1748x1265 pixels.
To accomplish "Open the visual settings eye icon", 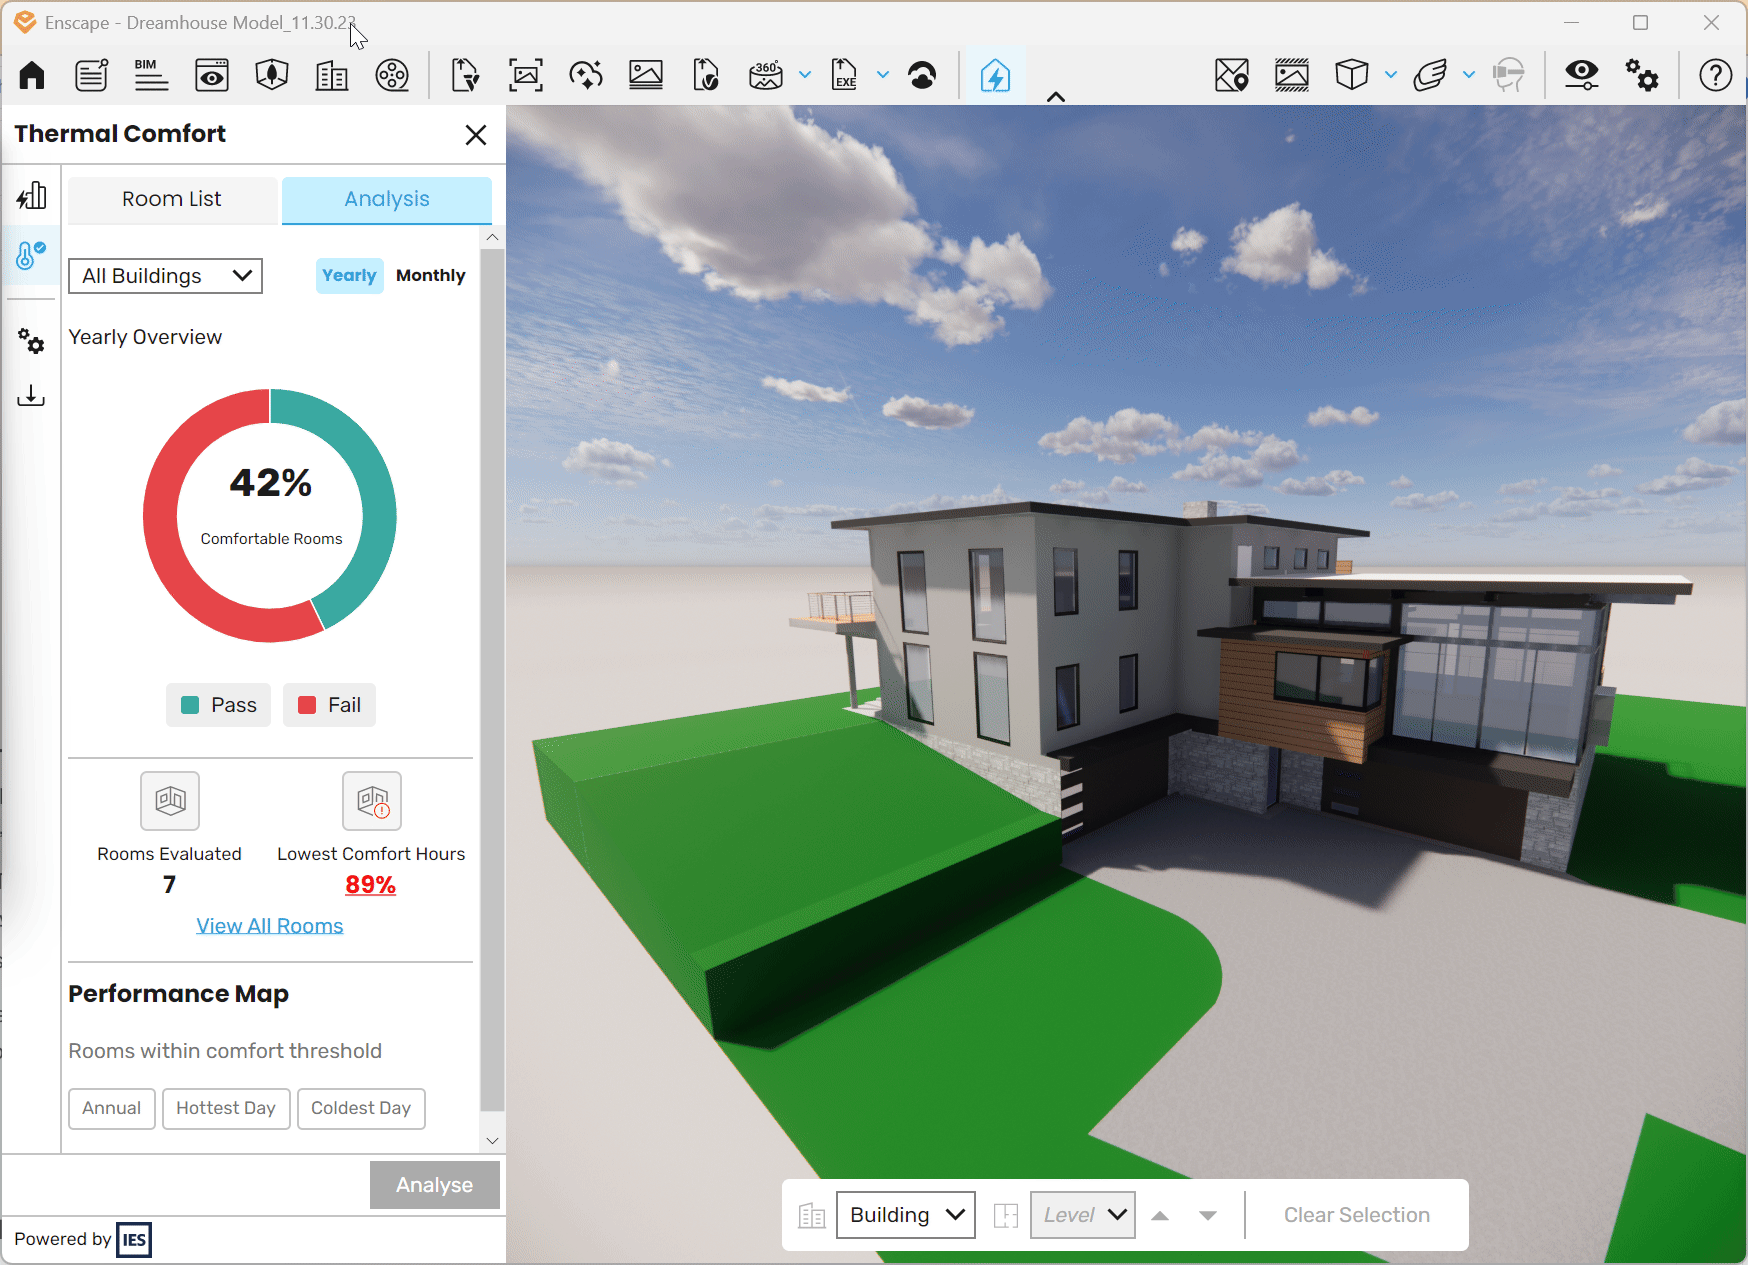I will 1582,75.
